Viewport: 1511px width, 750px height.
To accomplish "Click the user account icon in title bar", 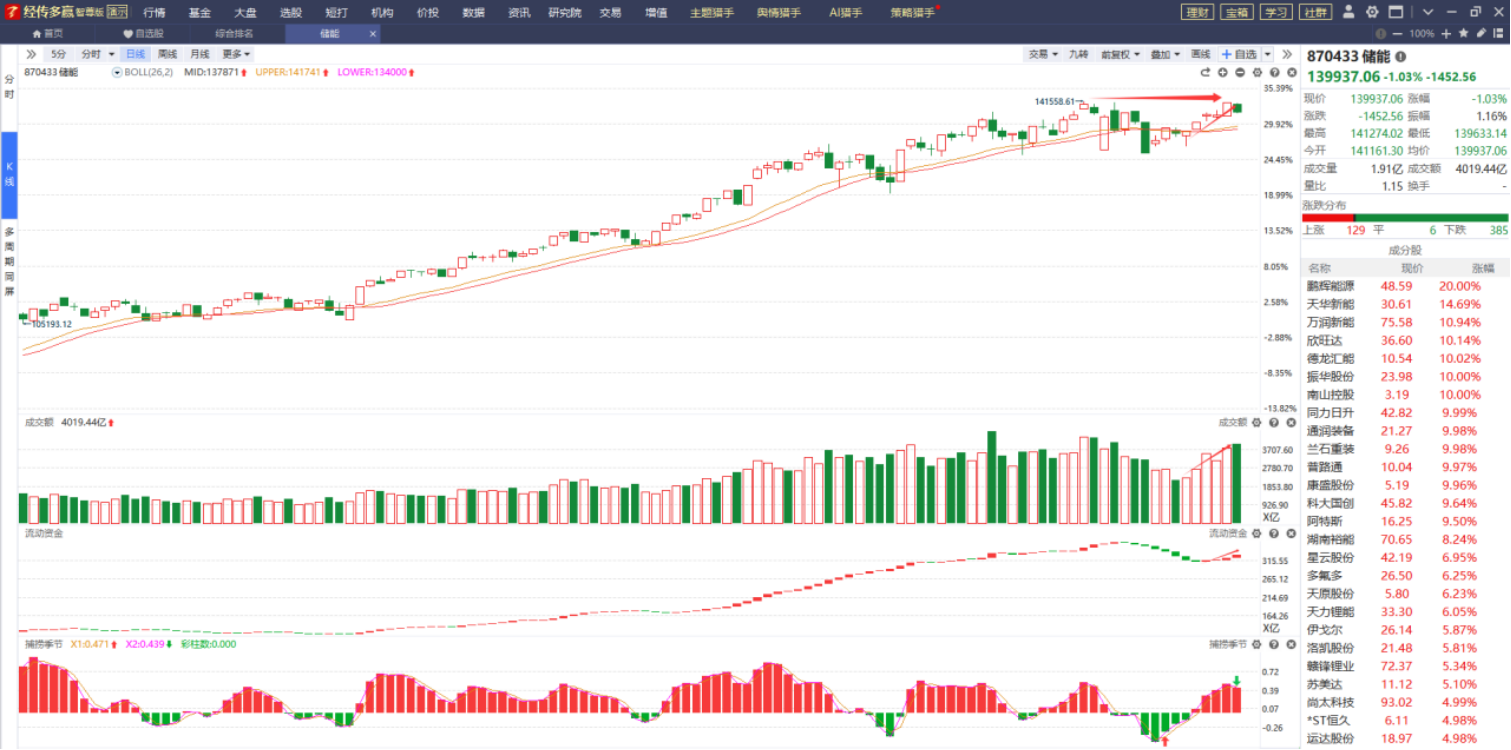I will click(x=1349, y=12).
